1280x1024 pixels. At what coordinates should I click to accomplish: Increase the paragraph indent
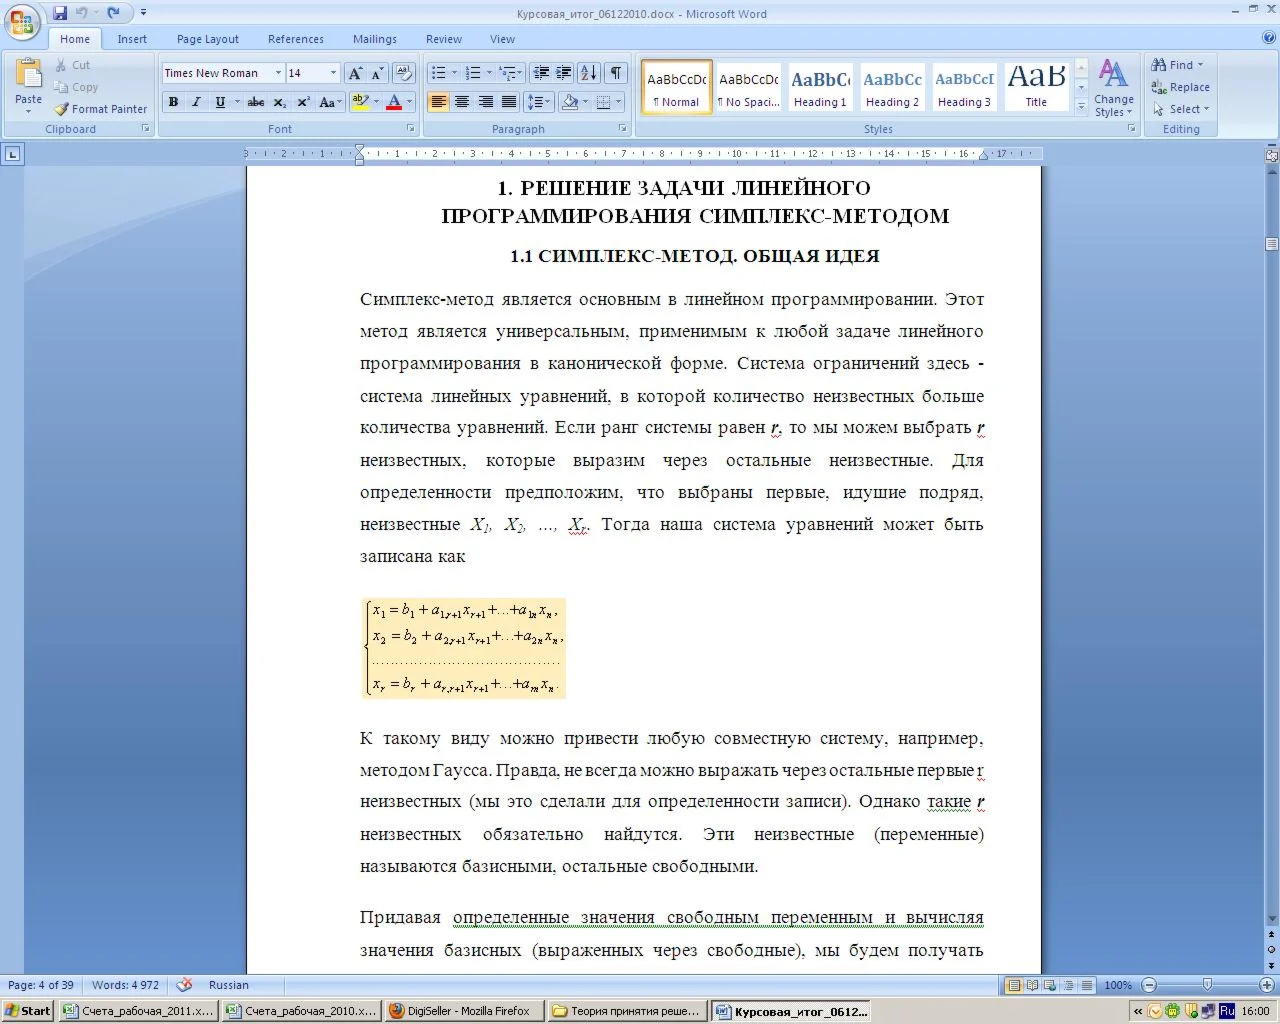(564, 73)
